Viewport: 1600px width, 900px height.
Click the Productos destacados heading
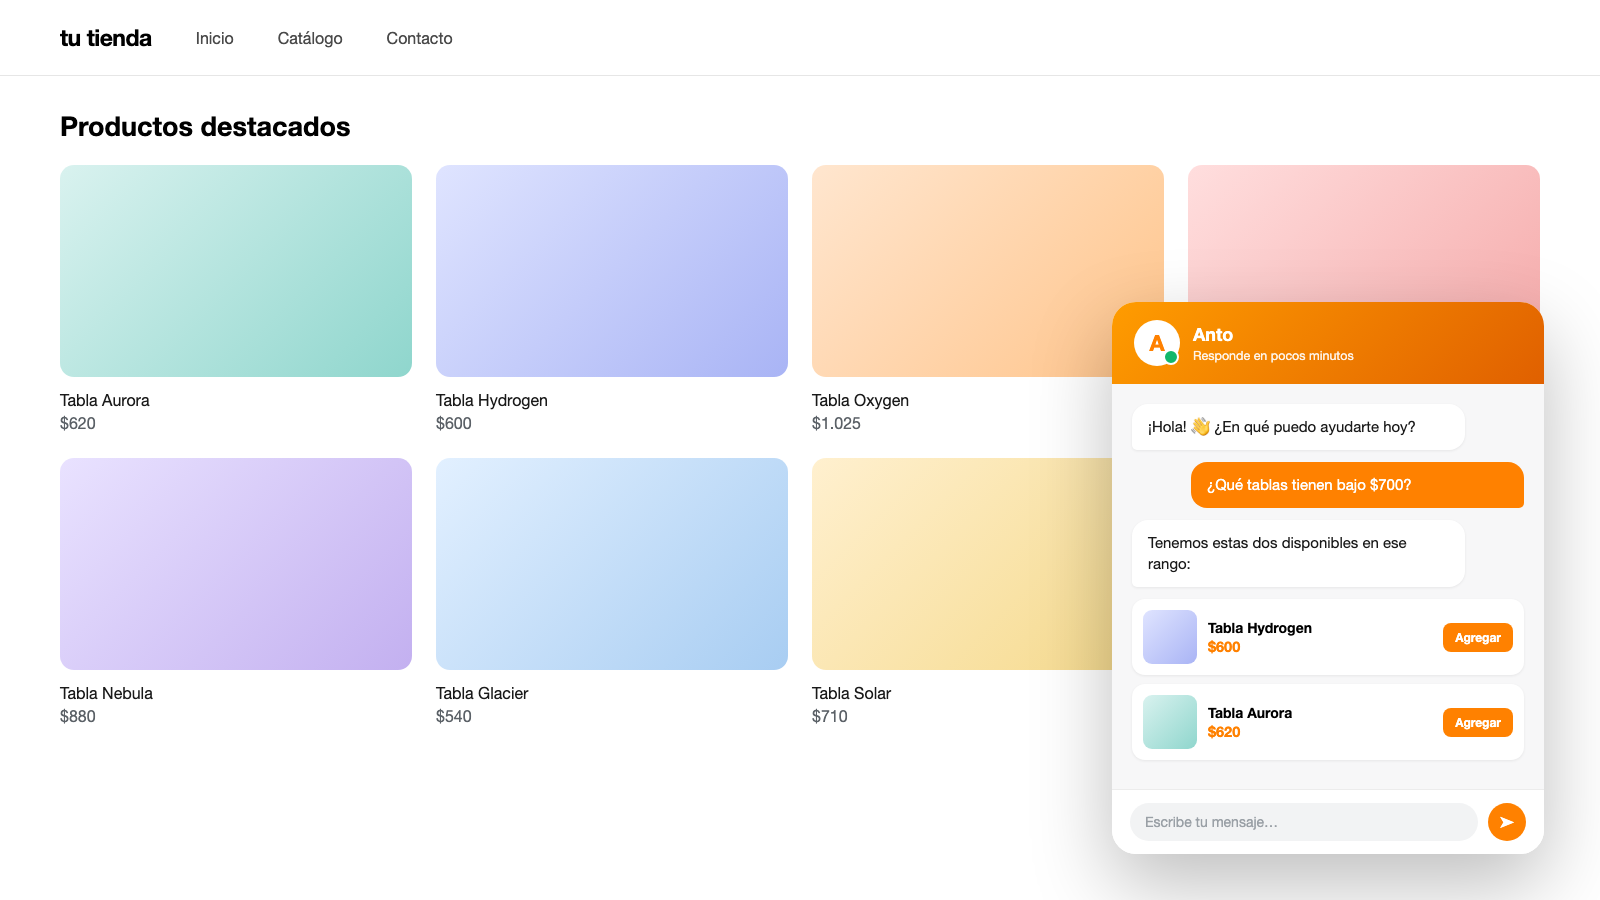[205, 127]
